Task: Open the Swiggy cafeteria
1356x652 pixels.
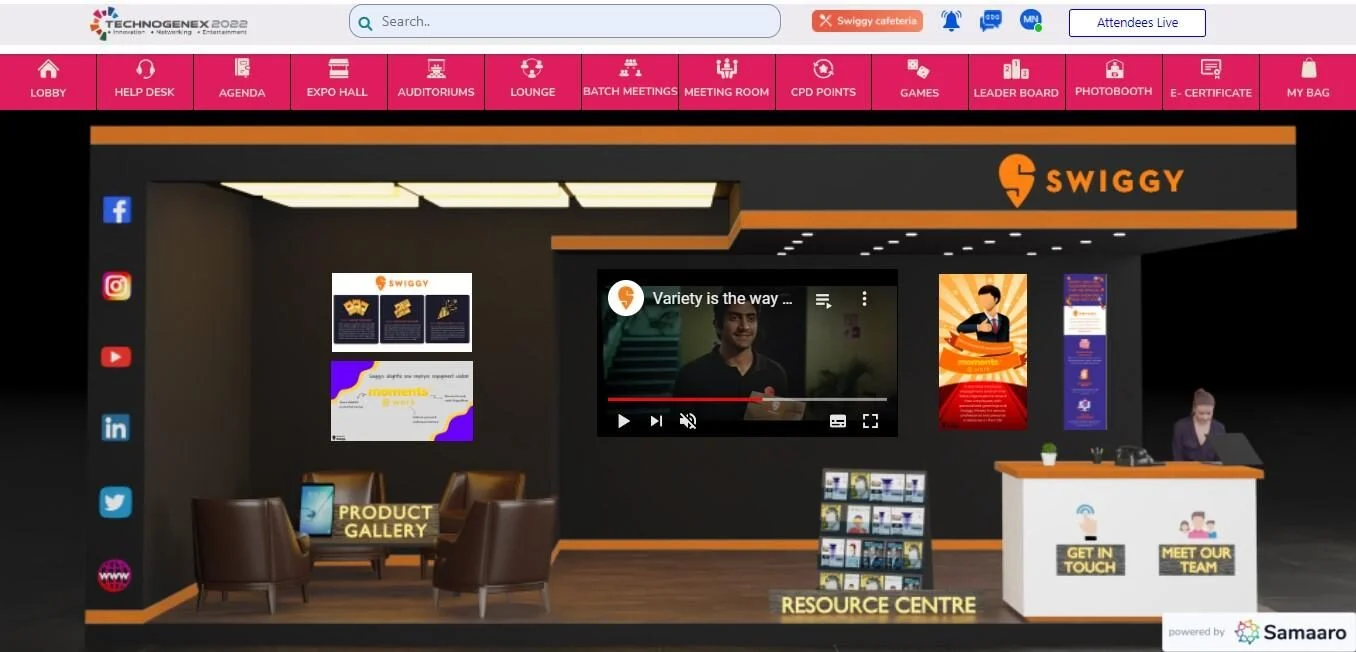Action: click(x=866, y=19)
